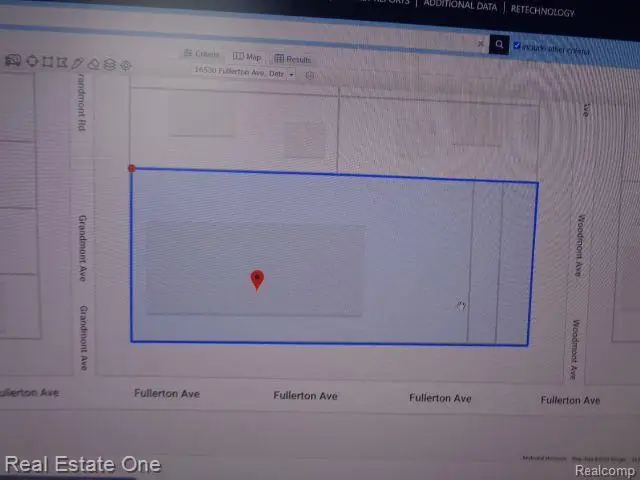Click the eraser tool to clear shapes
The width and height of the screenshot is (640, 480).
[93, 64]
